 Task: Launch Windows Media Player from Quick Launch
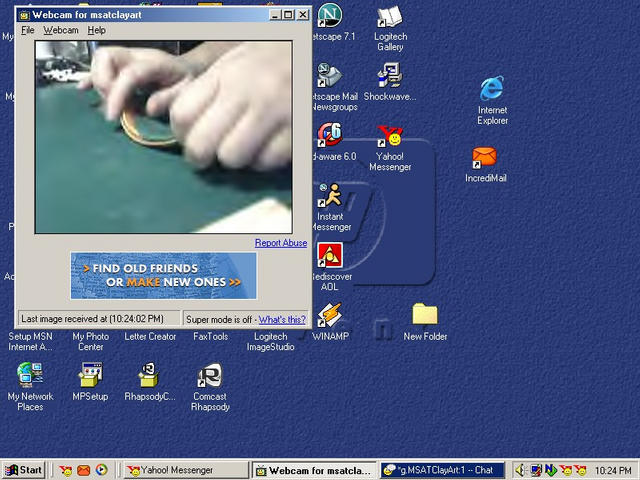[x=102, y=470]
